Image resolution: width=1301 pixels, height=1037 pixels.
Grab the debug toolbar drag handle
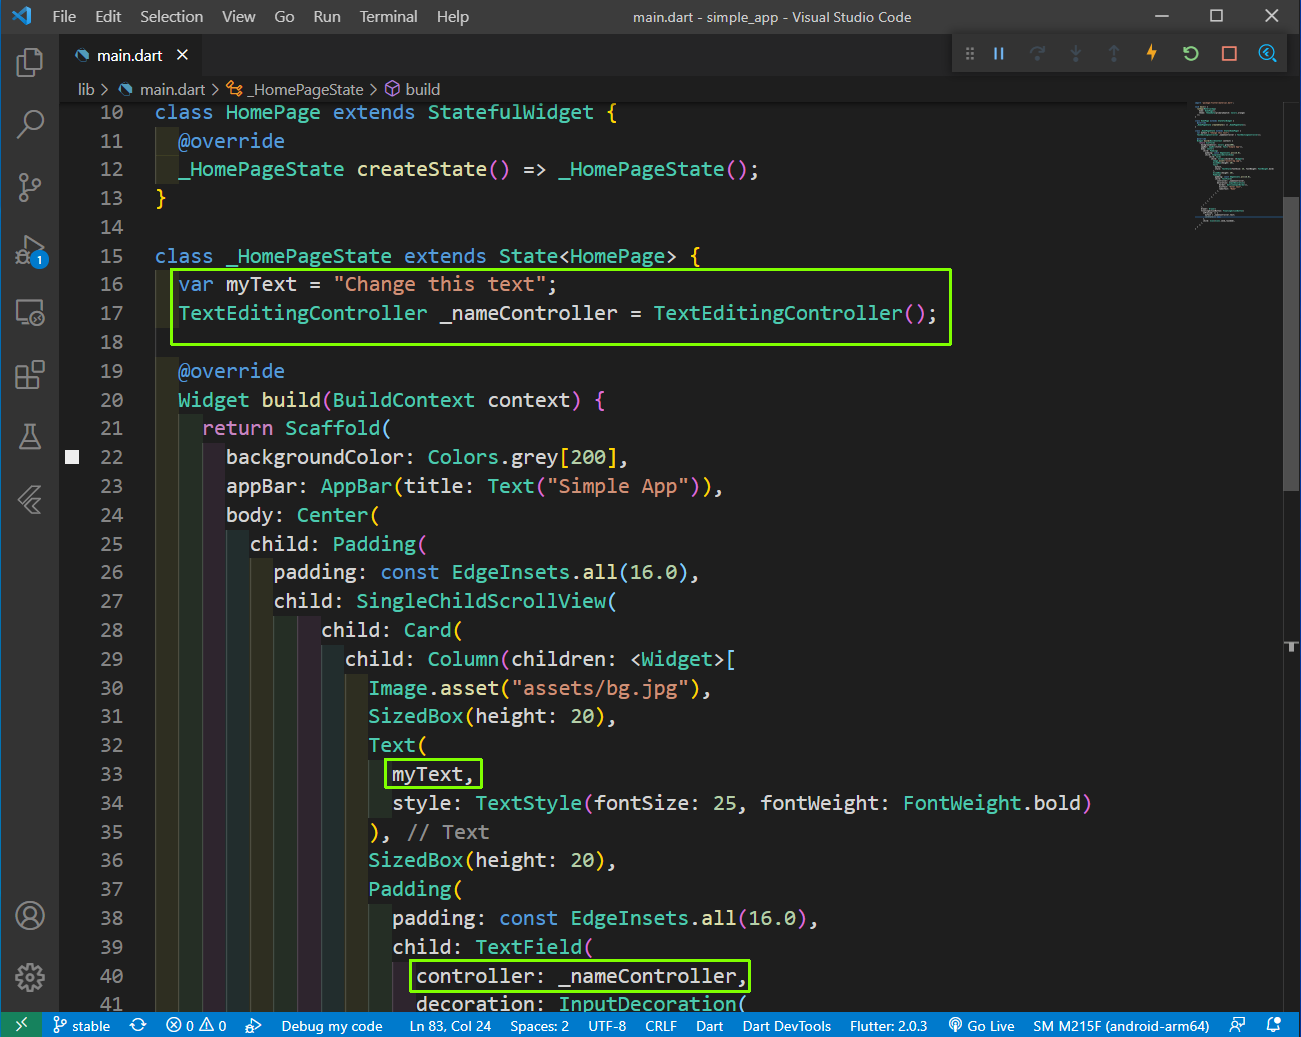click(x=969, y=54)
